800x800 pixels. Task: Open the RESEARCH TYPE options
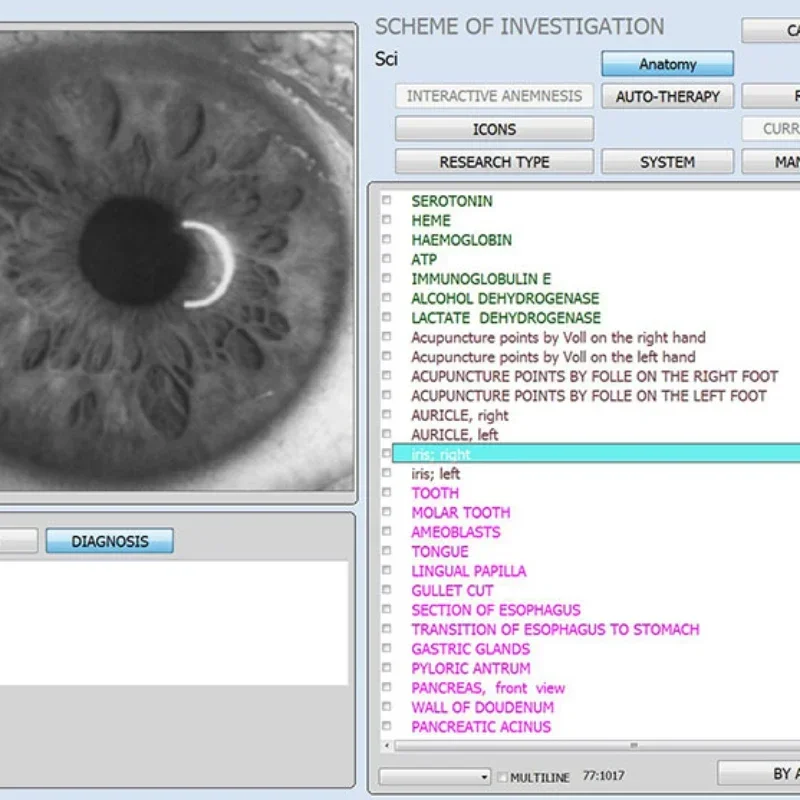[x=494, y=162]
